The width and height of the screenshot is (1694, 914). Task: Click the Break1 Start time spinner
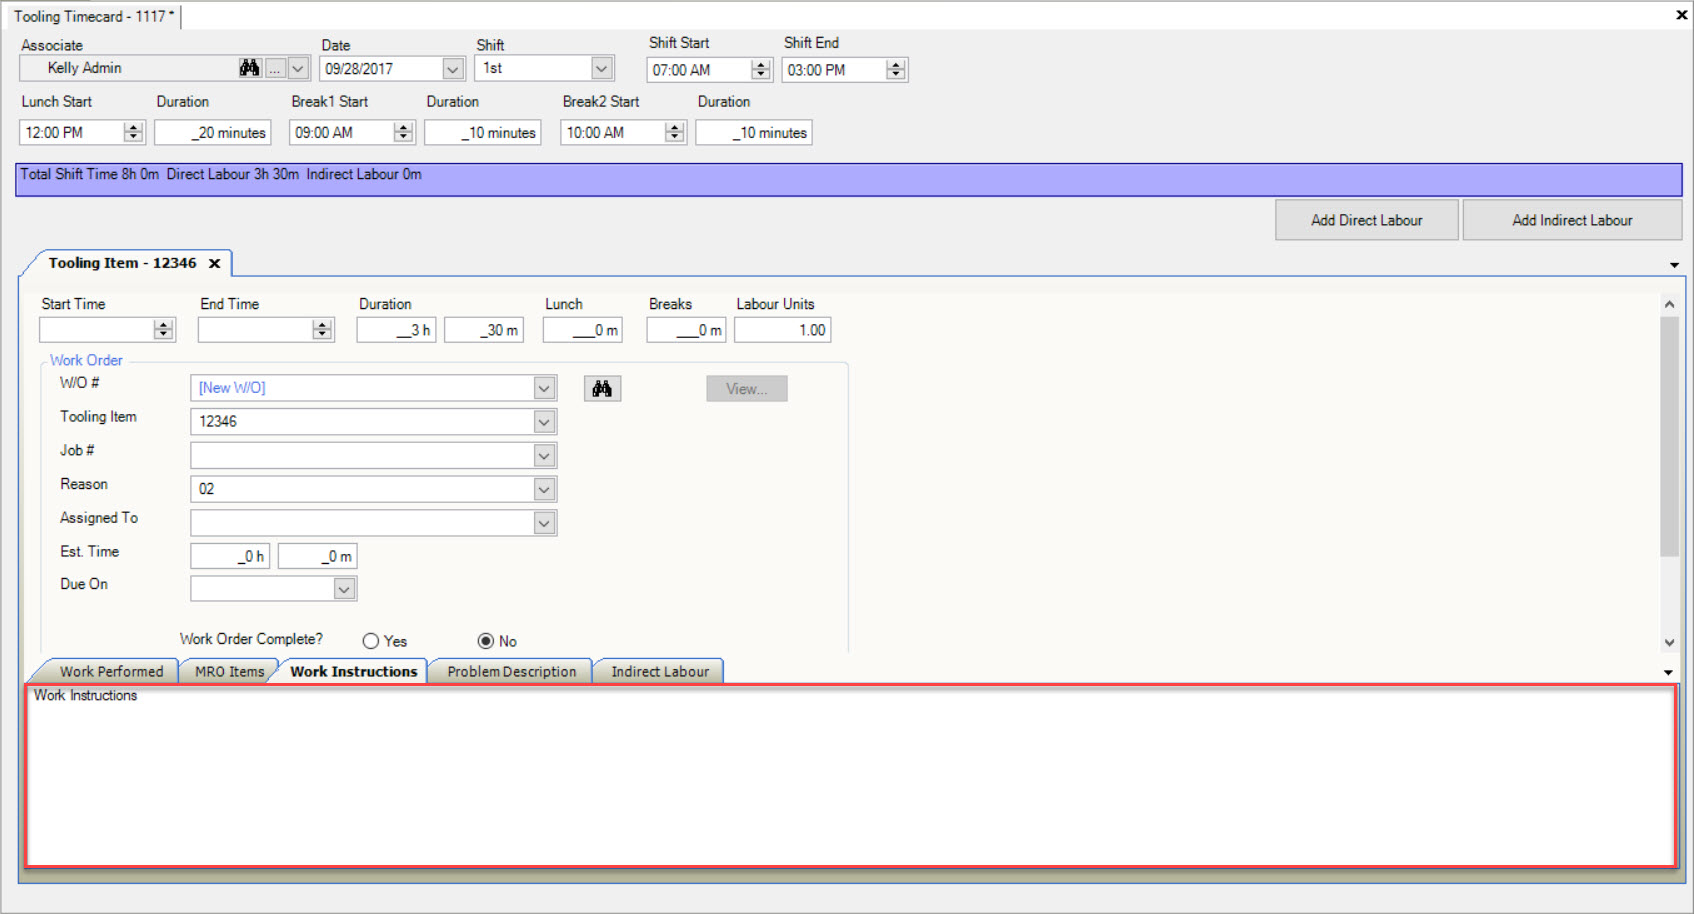coord(404,132)
